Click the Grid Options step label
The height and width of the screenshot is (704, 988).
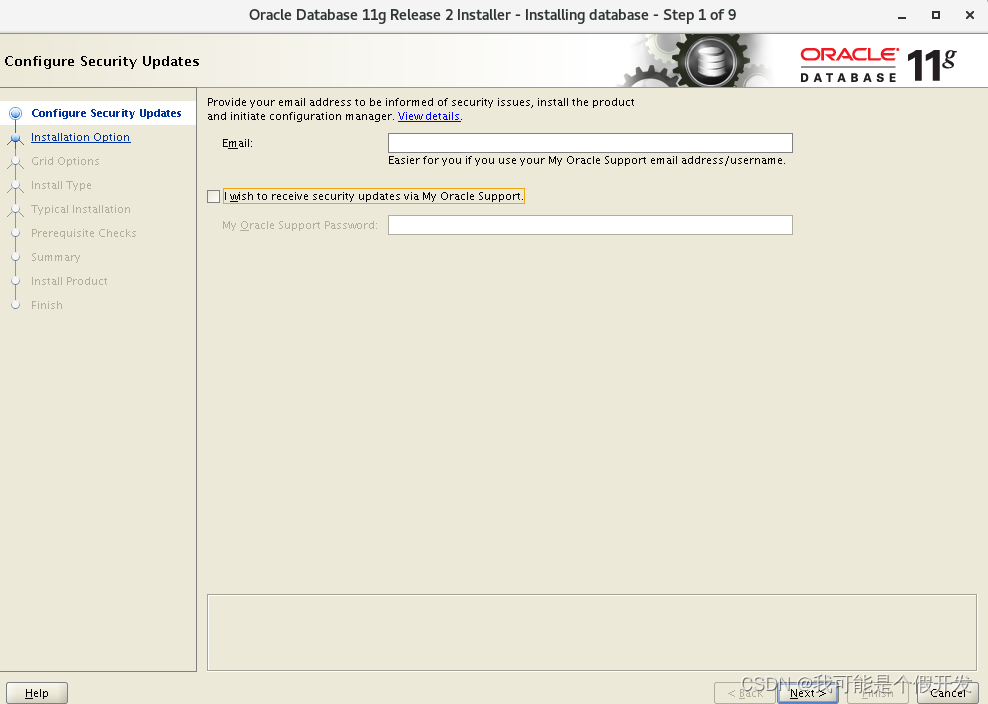66,161
